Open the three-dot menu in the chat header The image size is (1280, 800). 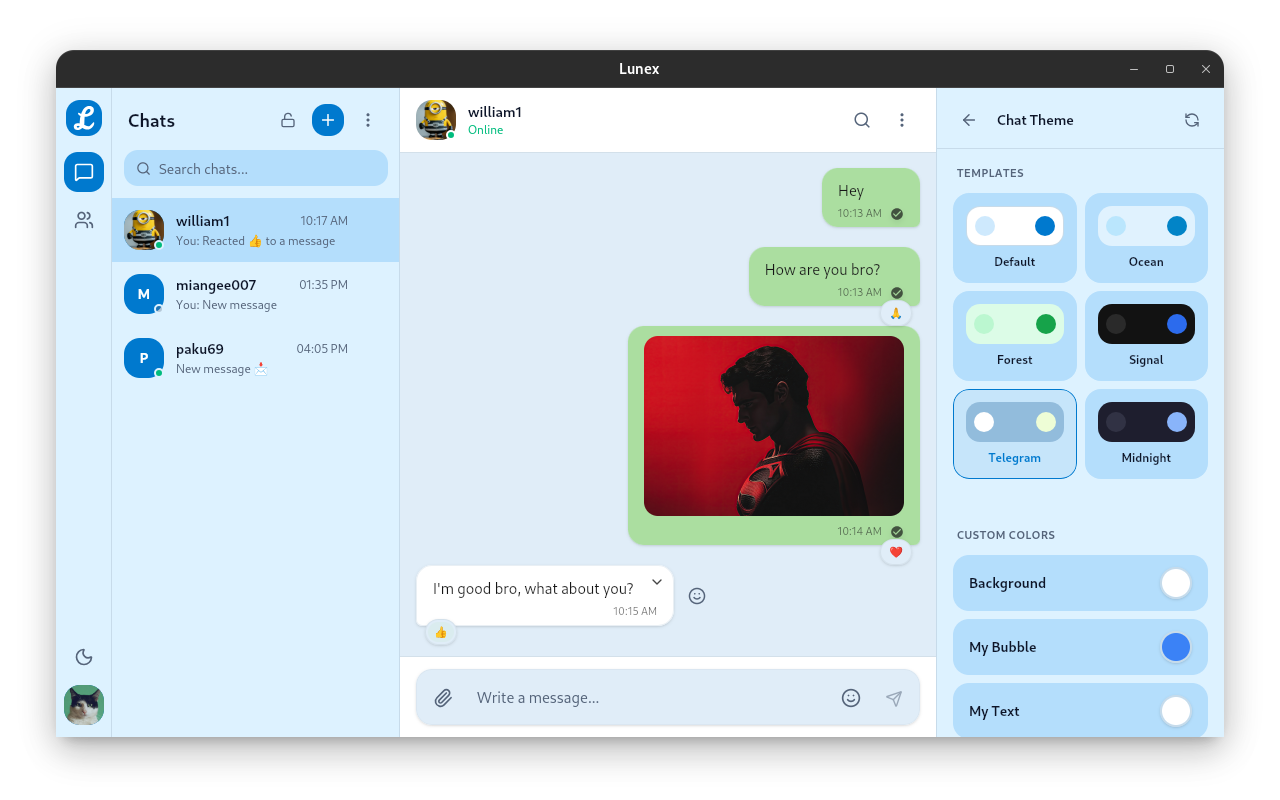coord(902,119)
